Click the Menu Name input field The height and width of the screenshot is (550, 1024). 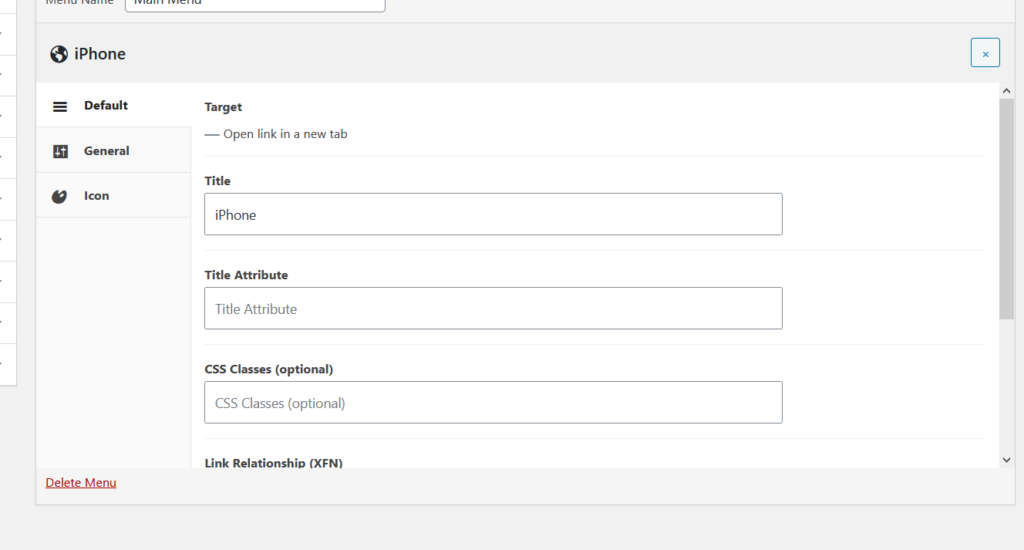coord(255,4)
